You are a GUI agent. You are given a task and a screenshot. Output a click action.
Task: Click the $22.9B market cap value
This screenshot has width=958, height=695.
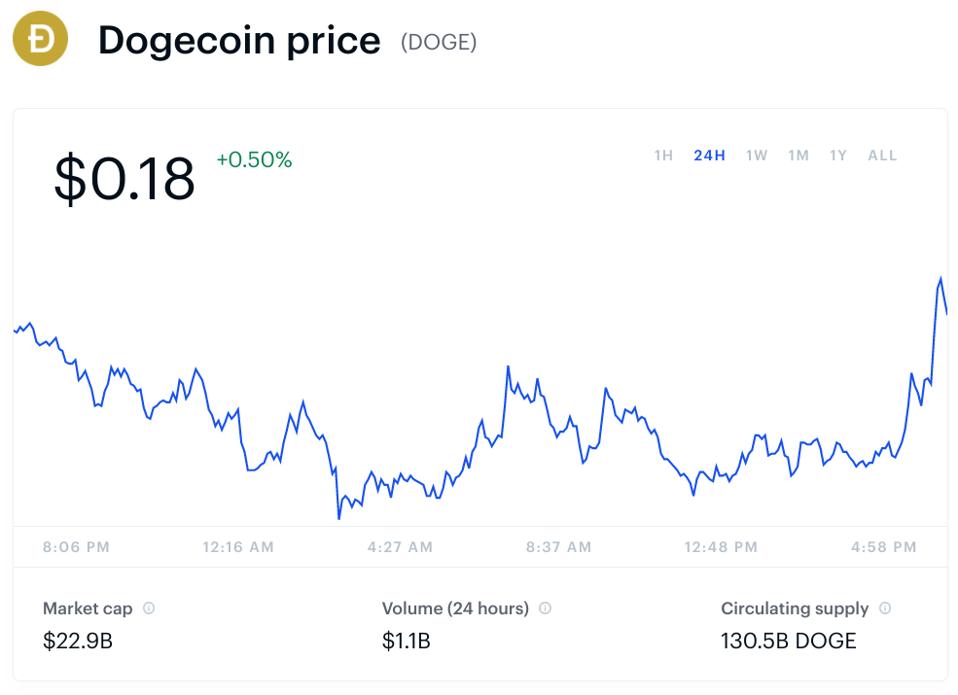click(78, 641)
